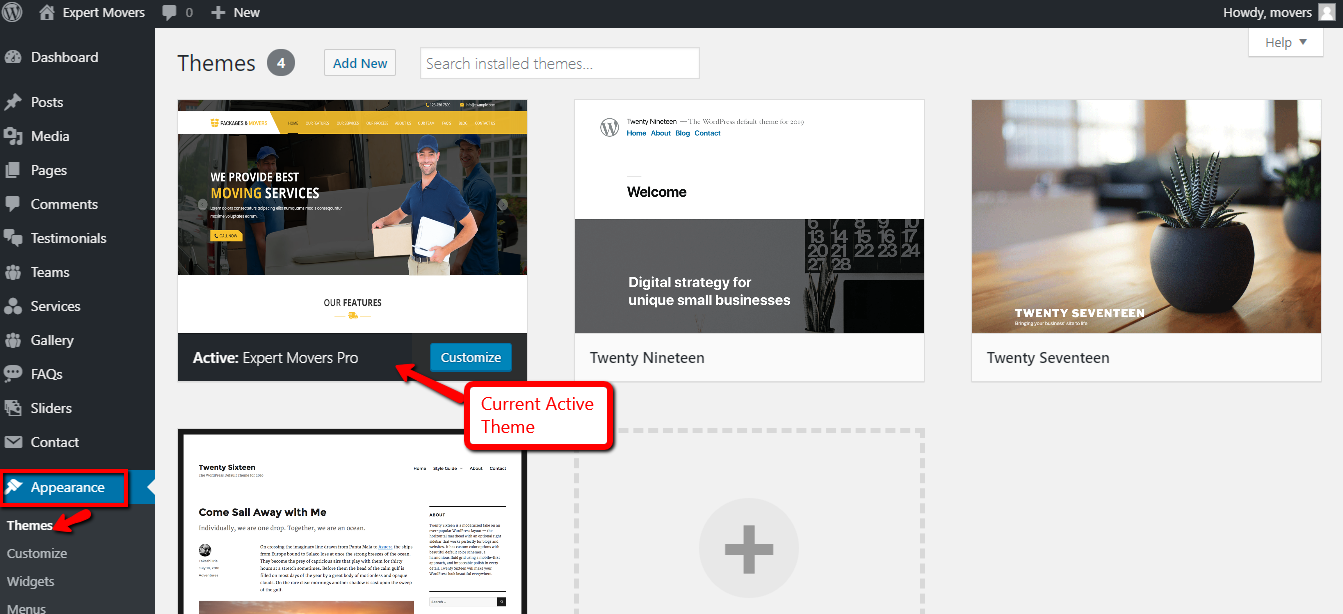1343x614 pixels.
Task: Click the Active: Expert Movers Pro label
Action: coord(276,358)
